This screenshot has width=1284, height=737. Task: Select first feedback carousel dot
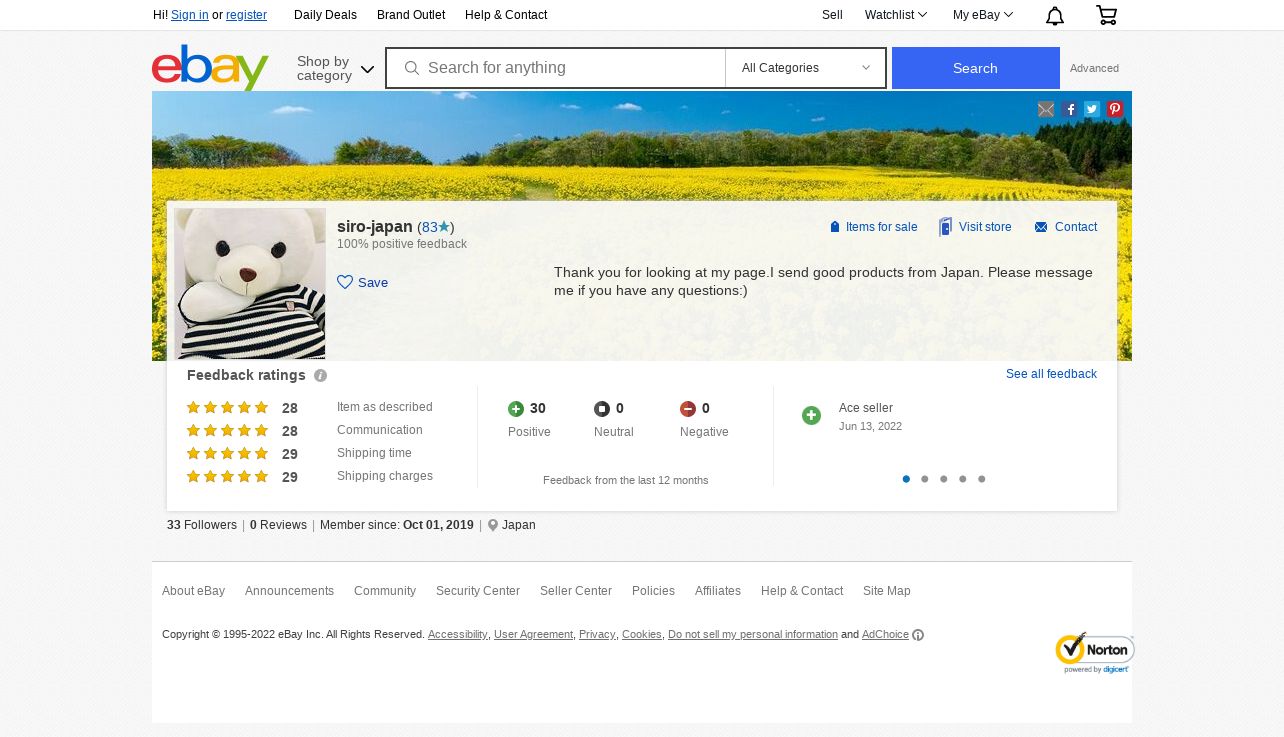pos(906,479)
